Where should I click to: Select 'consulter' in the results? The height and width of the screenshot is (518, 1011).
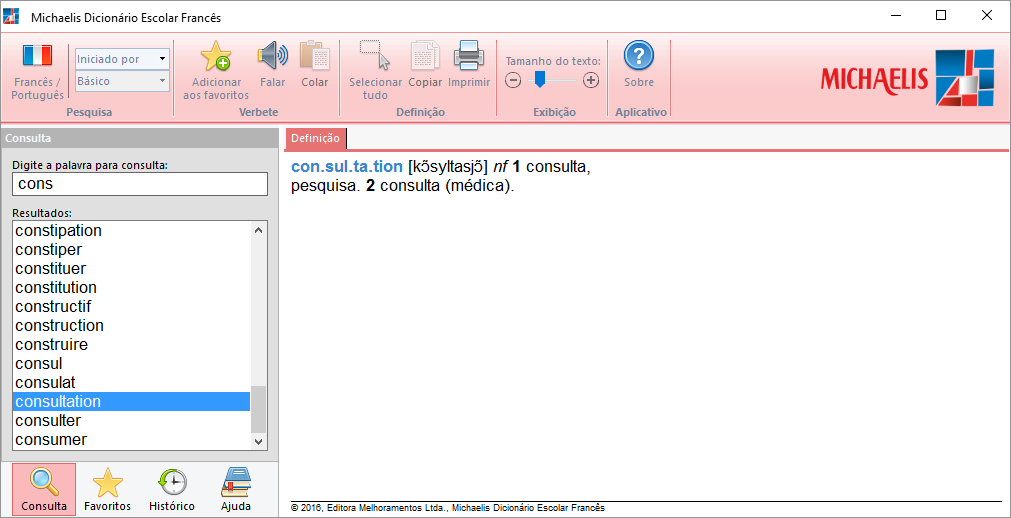pyautogui.click(x=132, y=421)
